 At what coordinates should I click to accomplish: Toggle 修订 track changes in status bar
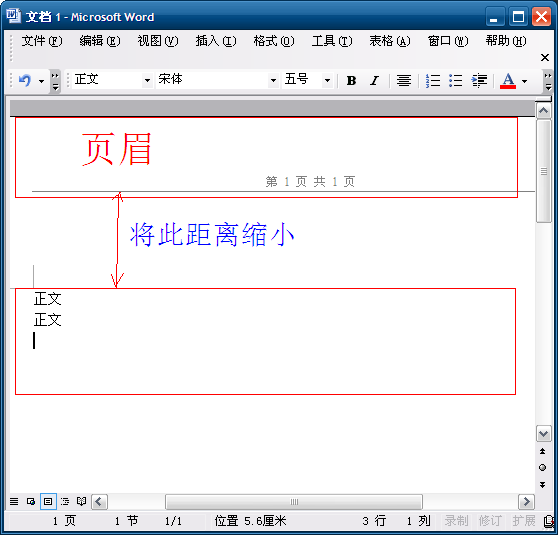490,521
